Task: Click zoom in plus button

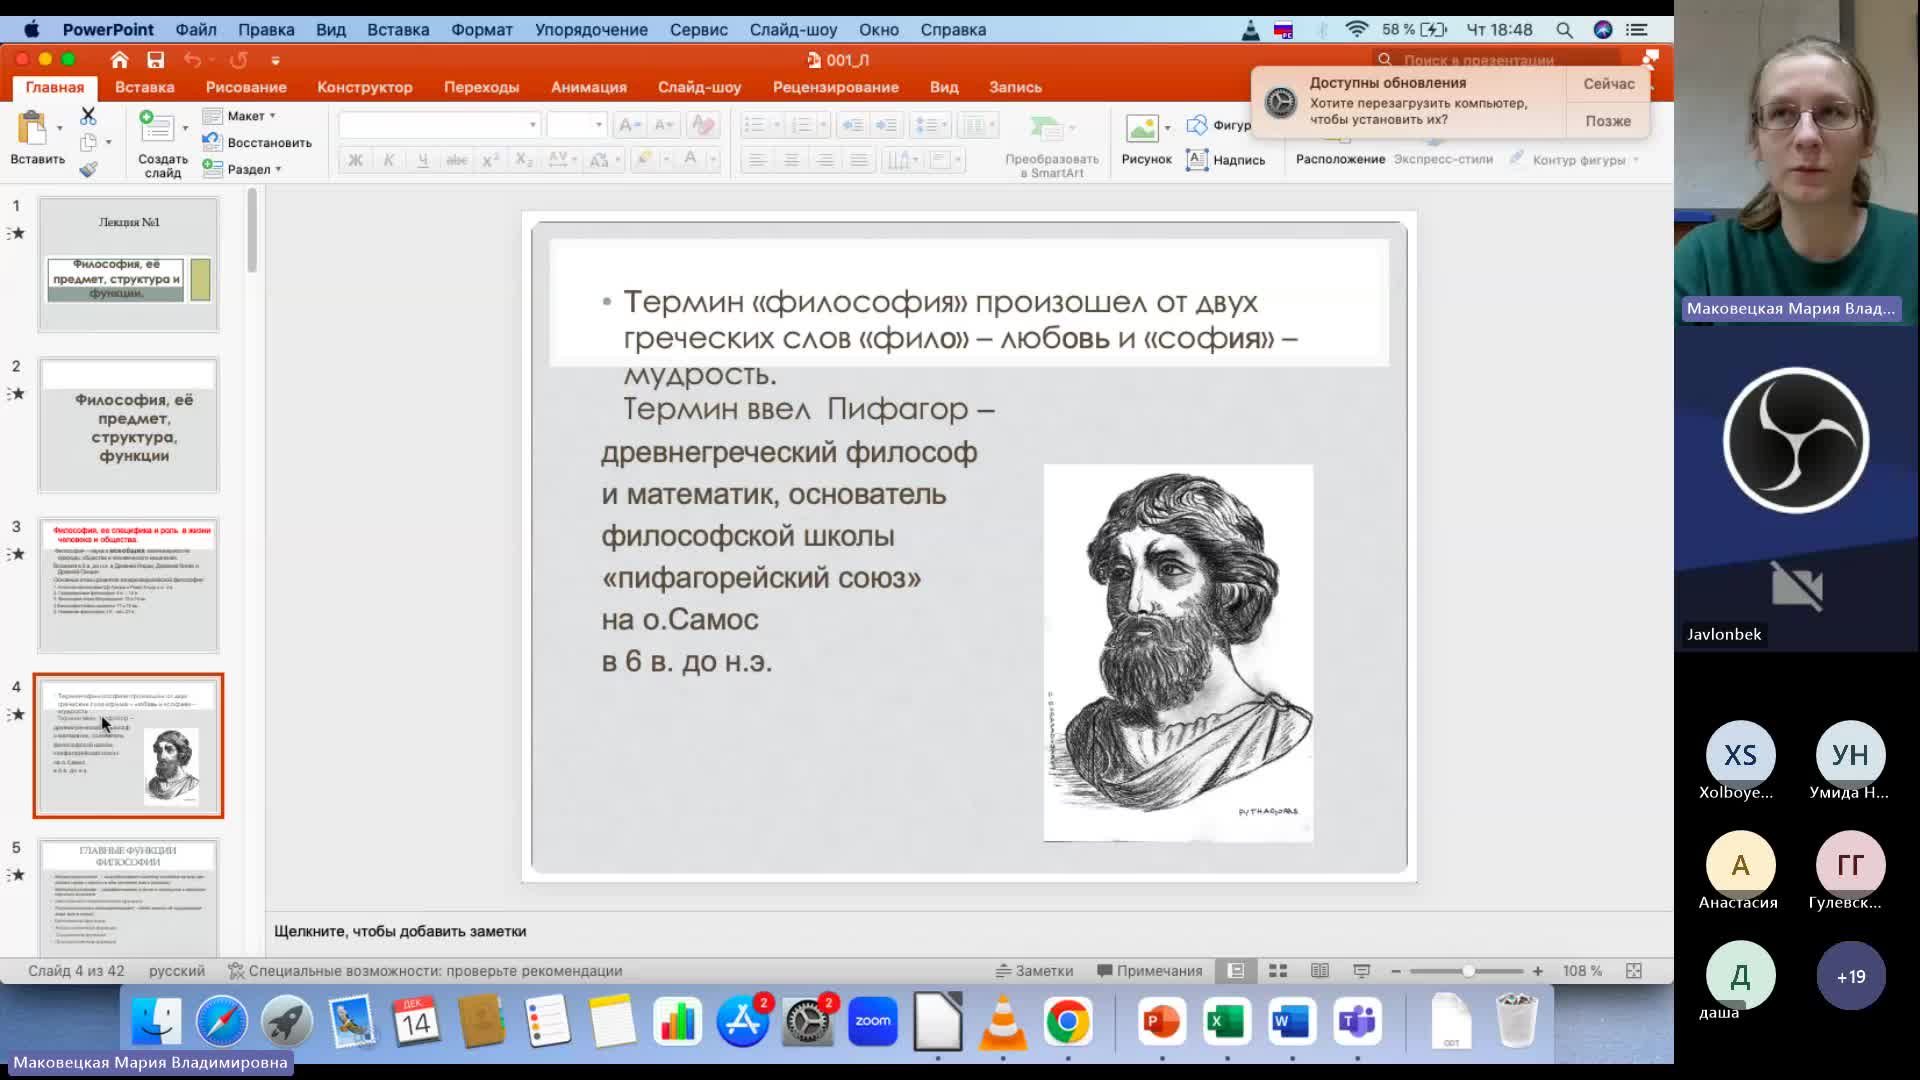Action: point(1538,971)
